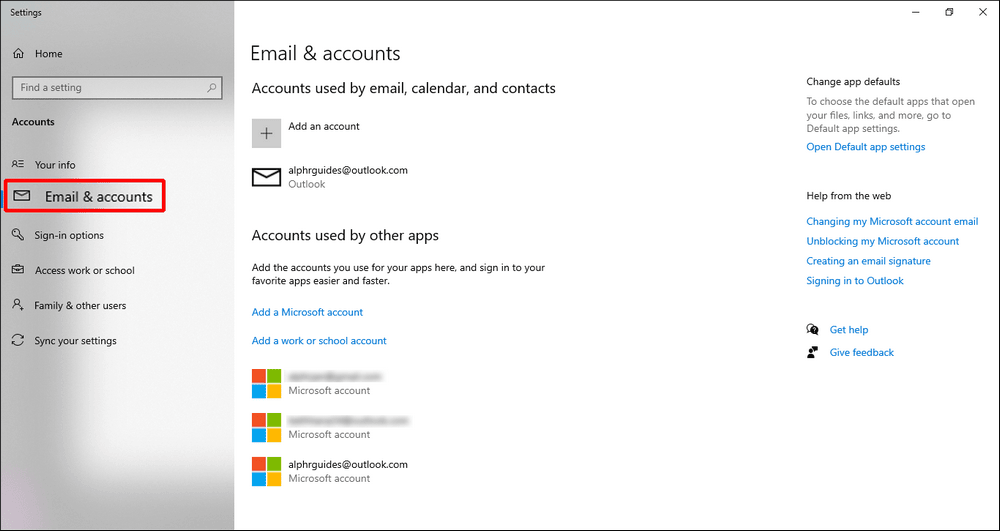Restore down the Settings window
This screenshot has height=531, width=1000.
click(x=949, y=12)
